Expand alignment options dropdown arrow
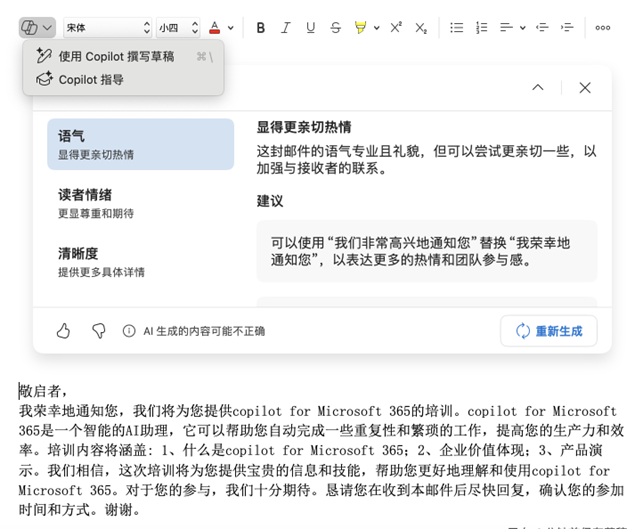The width and height of the screenshot is (643, 529). [x=522, y=28]
